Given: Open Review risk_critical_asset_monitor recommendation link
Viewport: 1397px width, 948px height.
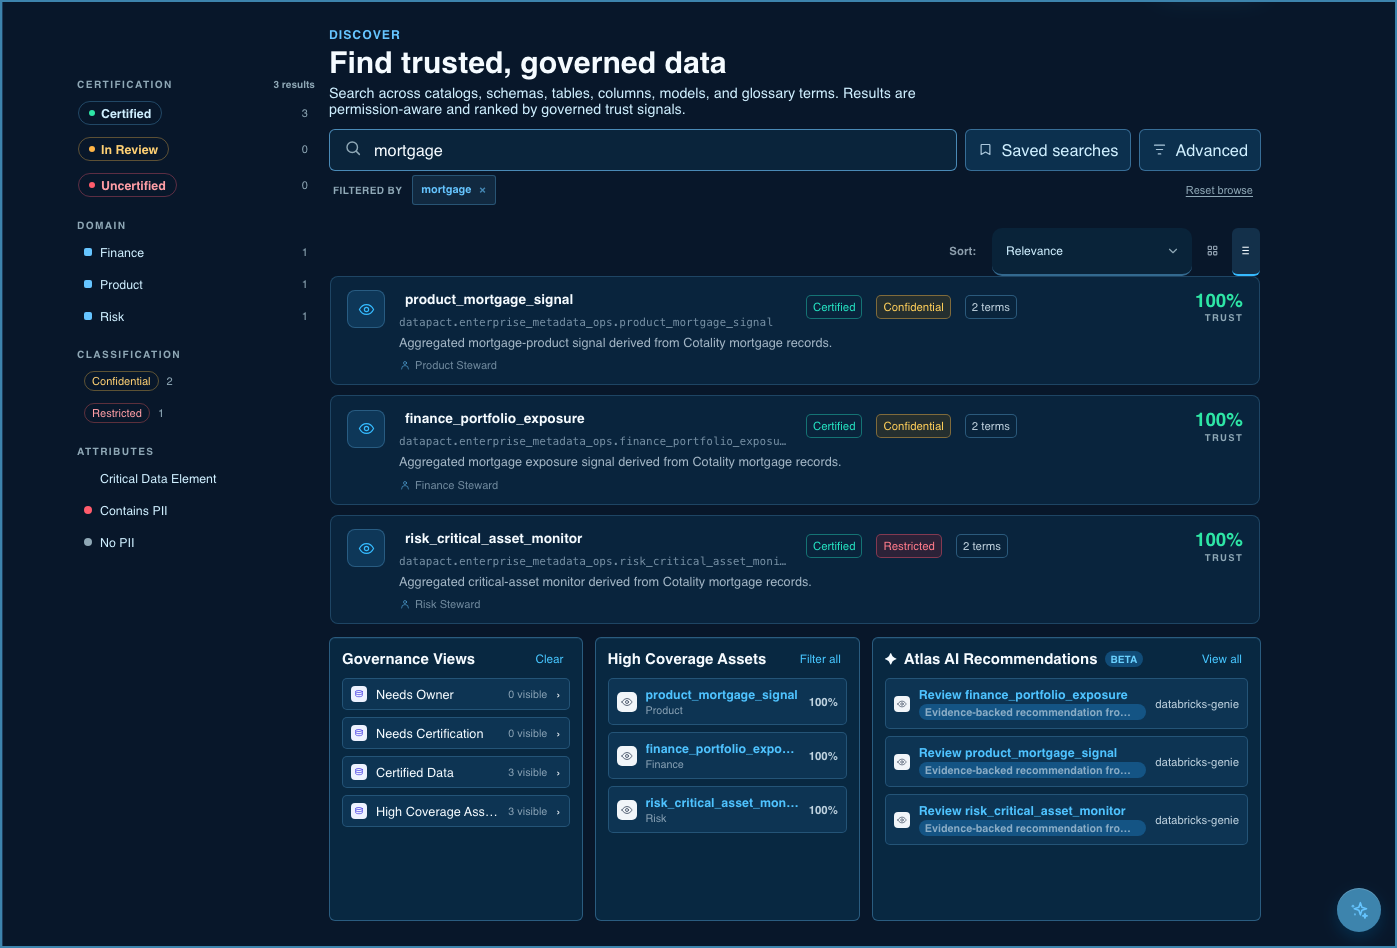Looking at the screenshot, I should [1022, 811].
